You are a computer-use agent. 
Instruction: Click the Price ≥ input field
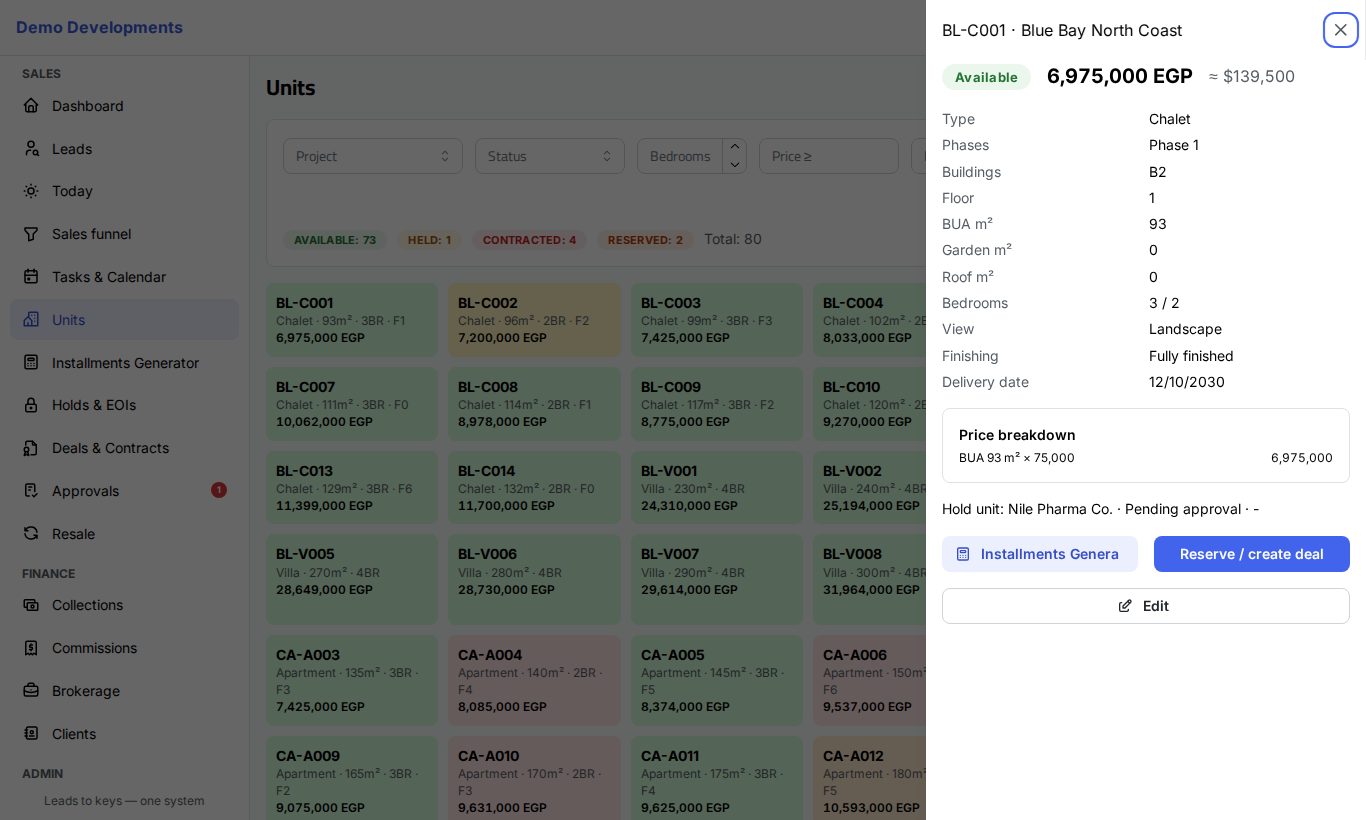click(829, 156)
